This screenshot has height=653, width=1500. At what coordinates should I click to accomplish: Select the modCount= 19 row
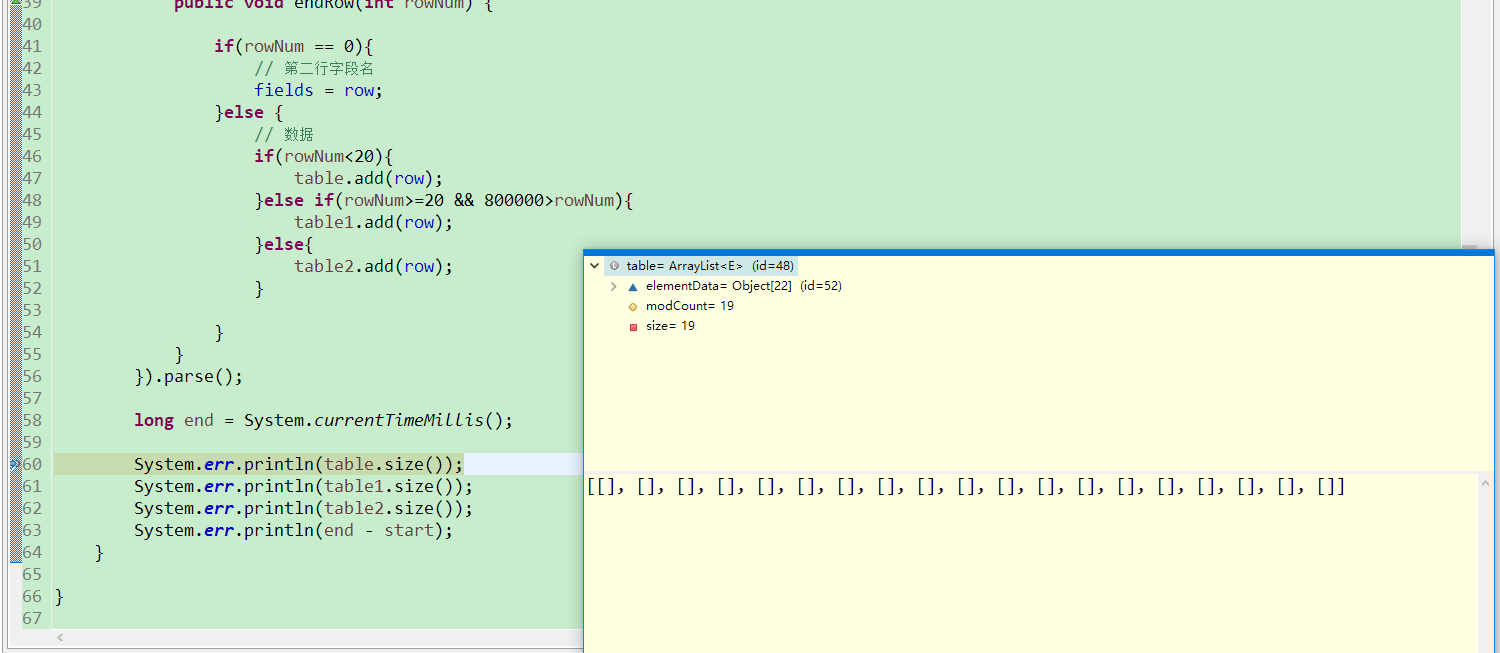(x=690, y=306)
